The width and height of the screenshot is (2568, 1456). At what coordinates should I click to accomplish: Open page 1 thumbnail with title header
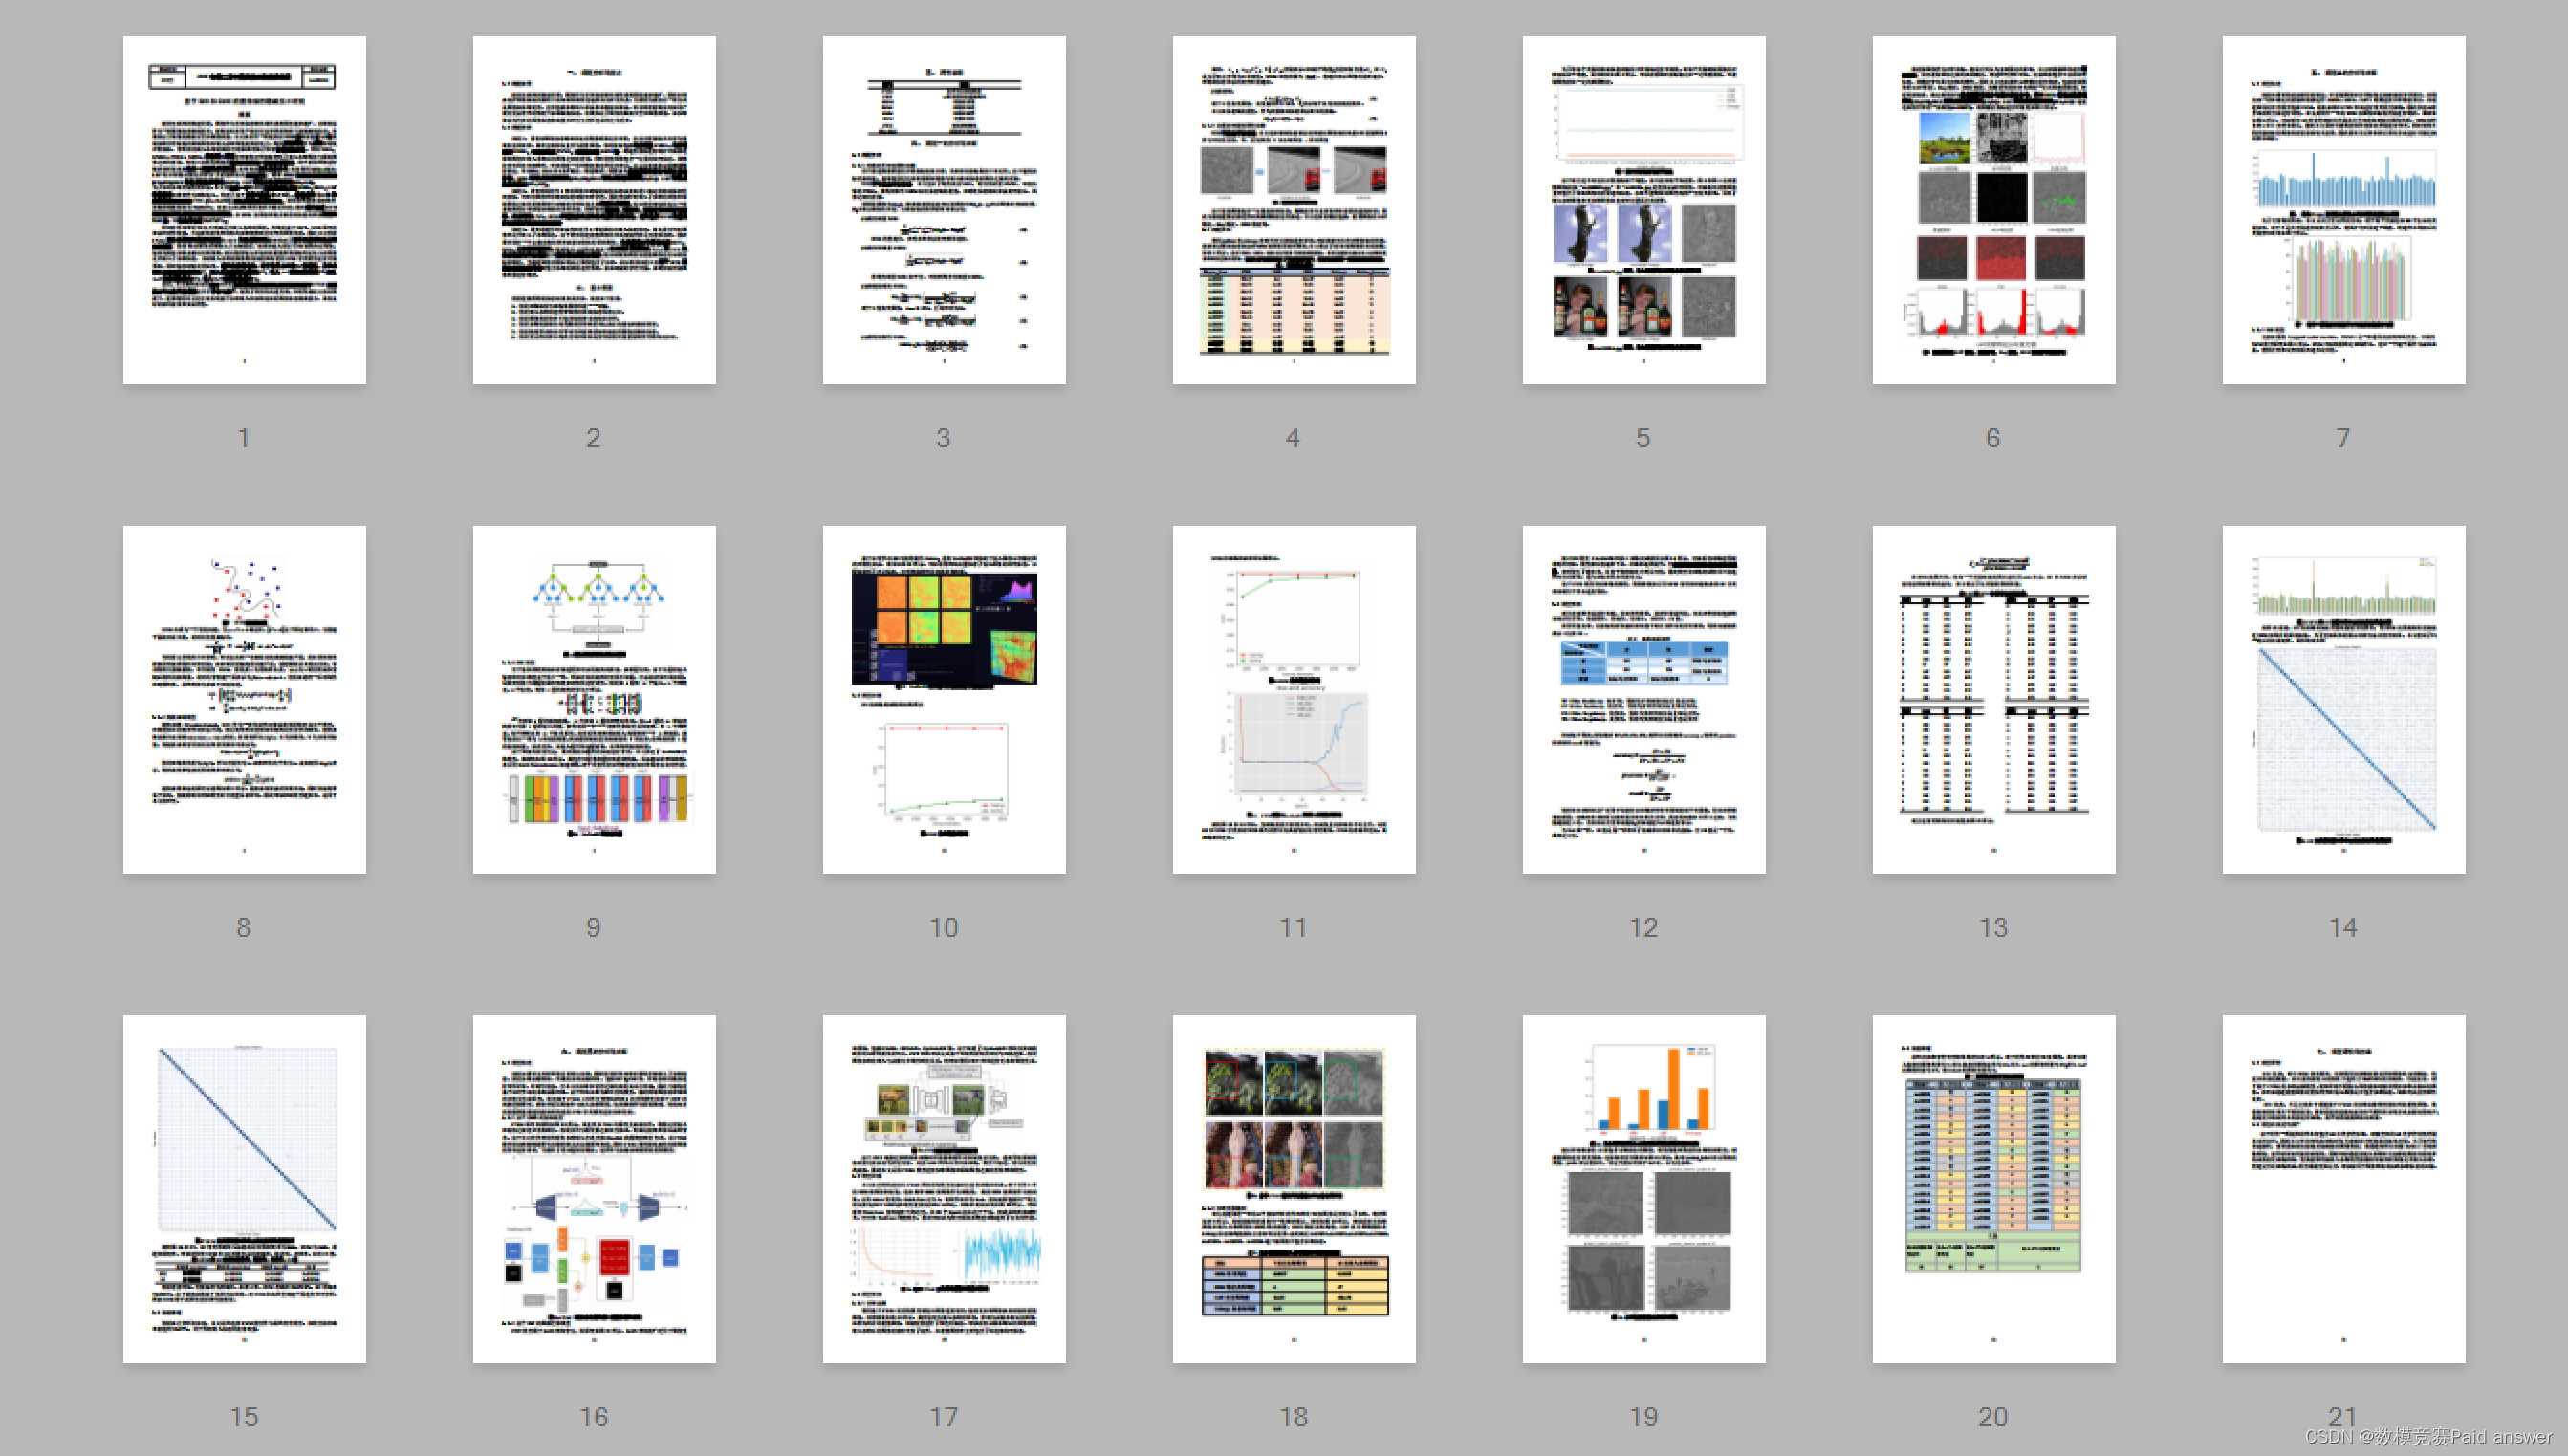click(x=244, y=210)
